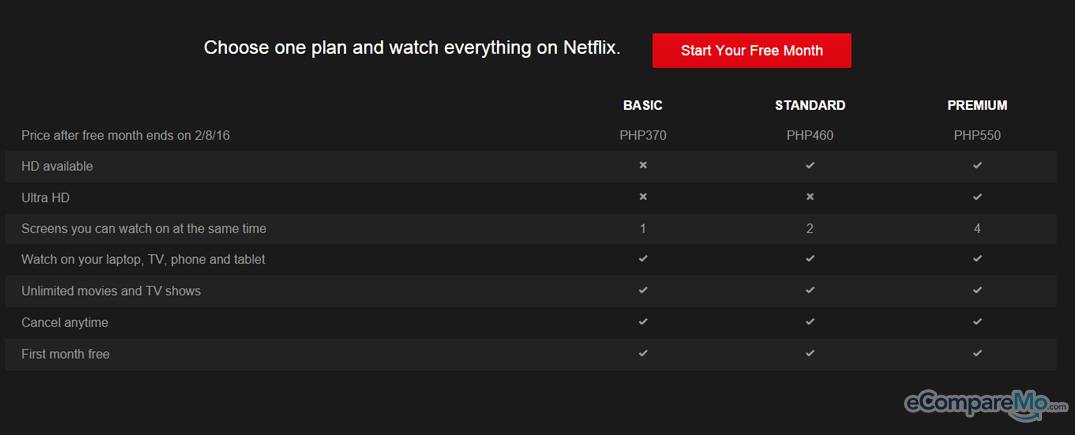
Task: Click the X mark for Basic HD available
Action: [x=642, y=165]
